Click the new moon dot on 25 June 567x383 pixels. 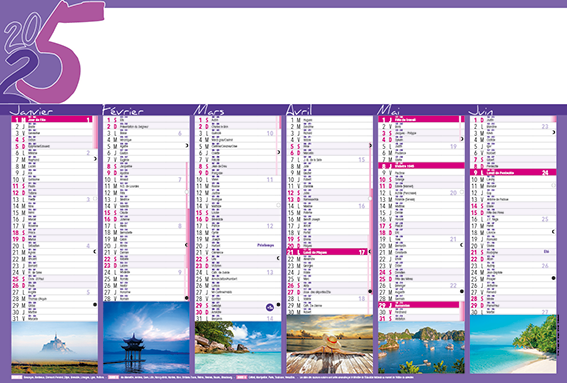pyautogui.click(x=554, y=278)
